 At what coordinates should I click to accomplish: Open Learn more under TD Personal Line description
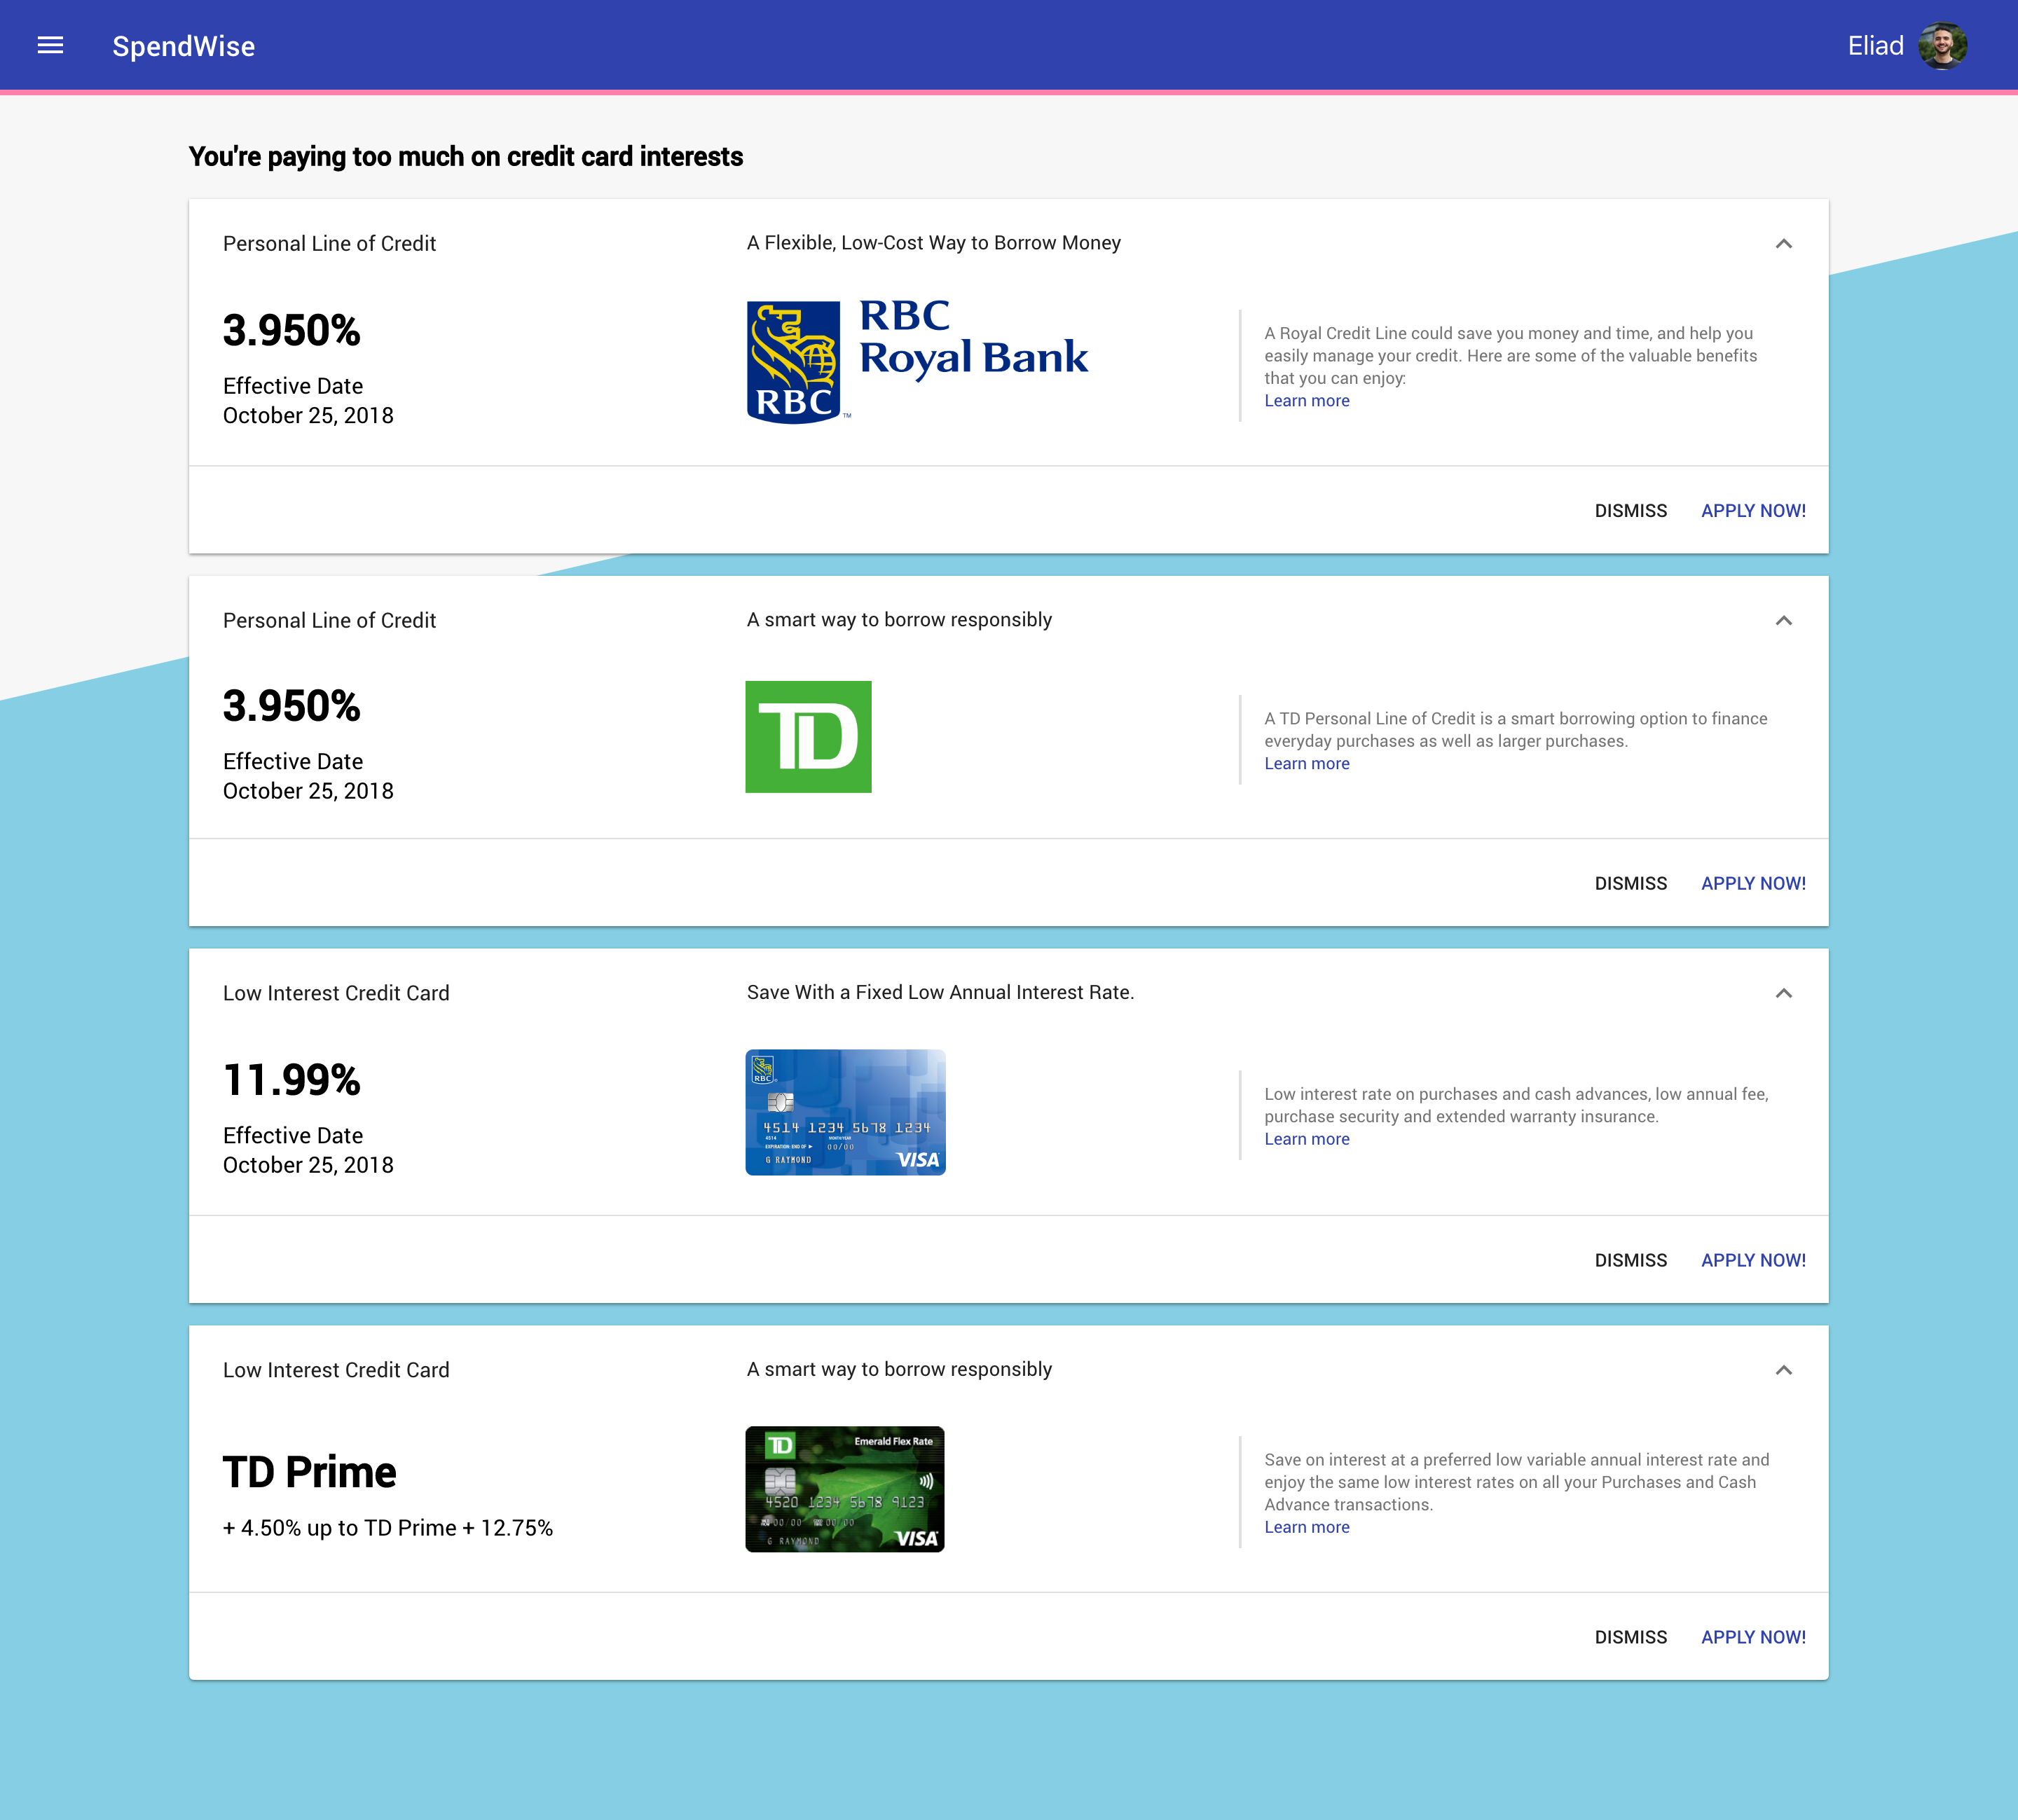click(1306, 764)
